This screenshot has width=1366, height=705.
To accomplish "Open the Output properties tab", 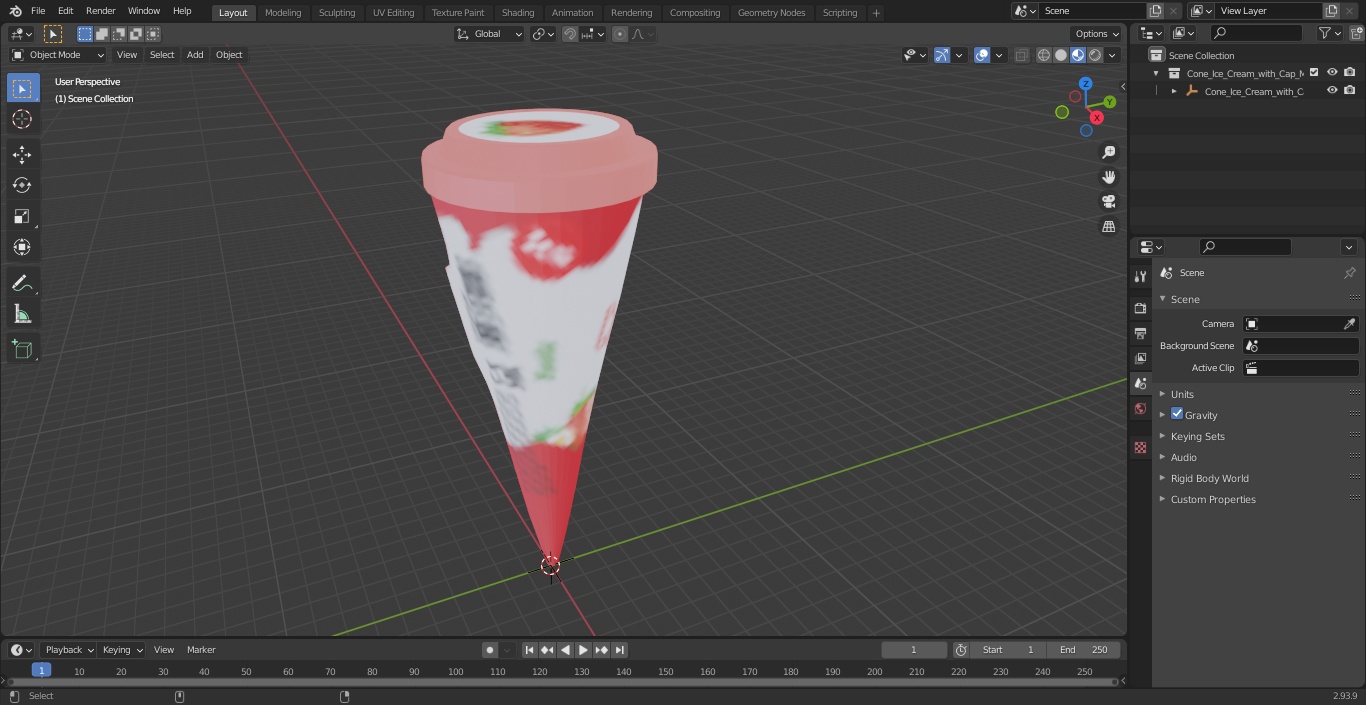I will tap(1140, 333).
